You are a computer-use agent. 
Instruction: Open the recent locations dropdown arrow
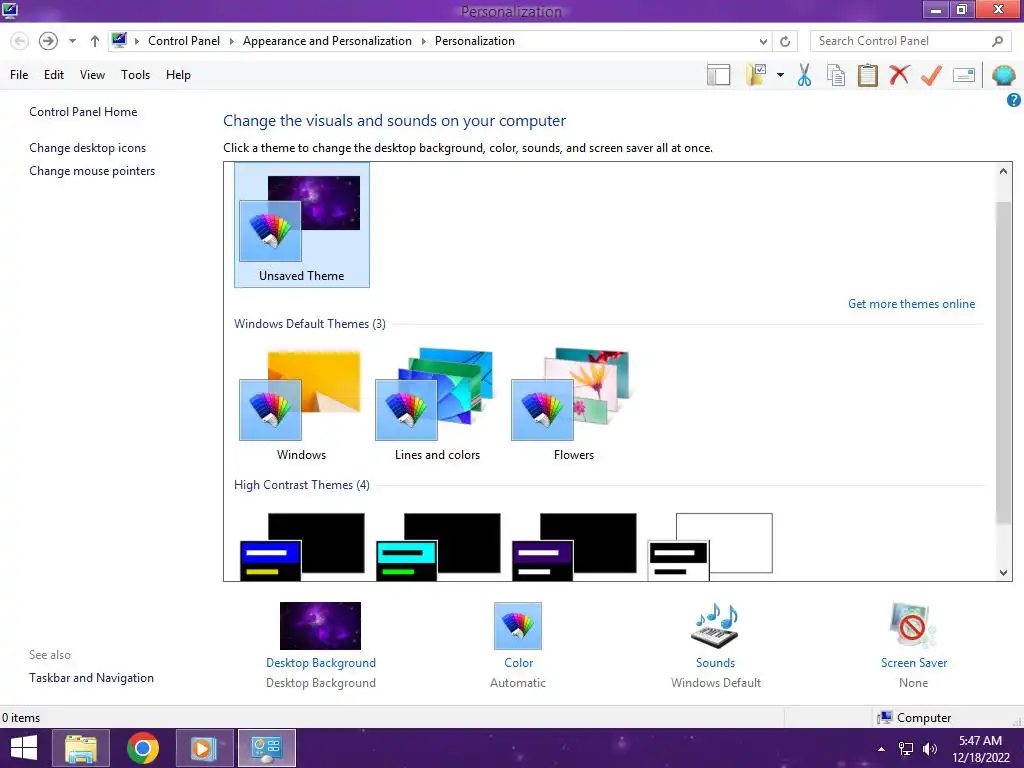click(x=72, y=41)
